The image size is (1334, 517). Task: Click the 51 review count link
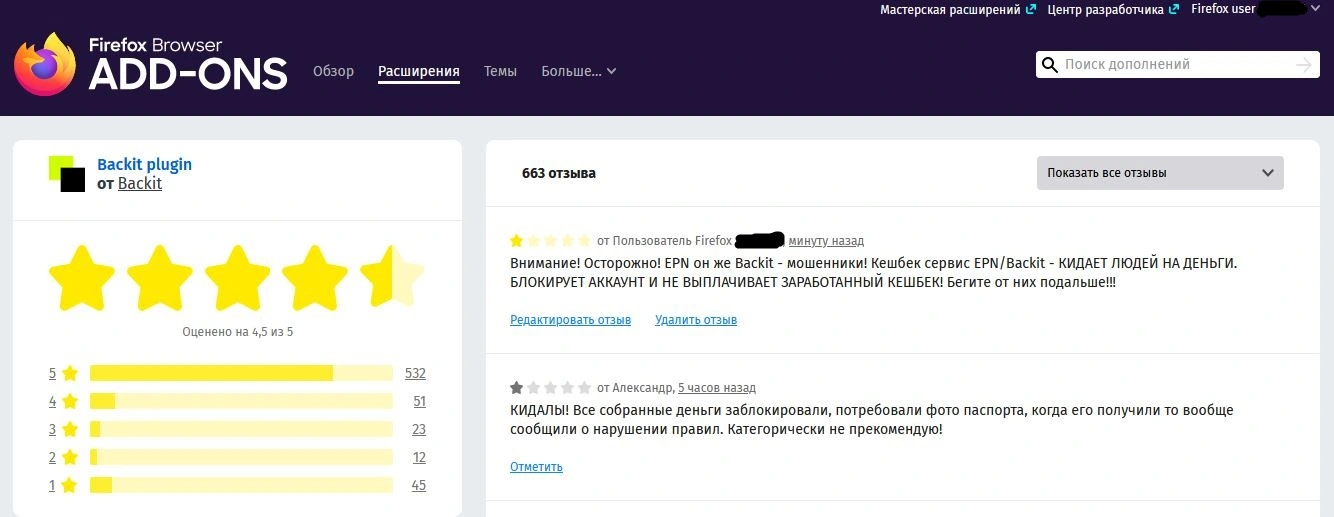tap(419, 401)
